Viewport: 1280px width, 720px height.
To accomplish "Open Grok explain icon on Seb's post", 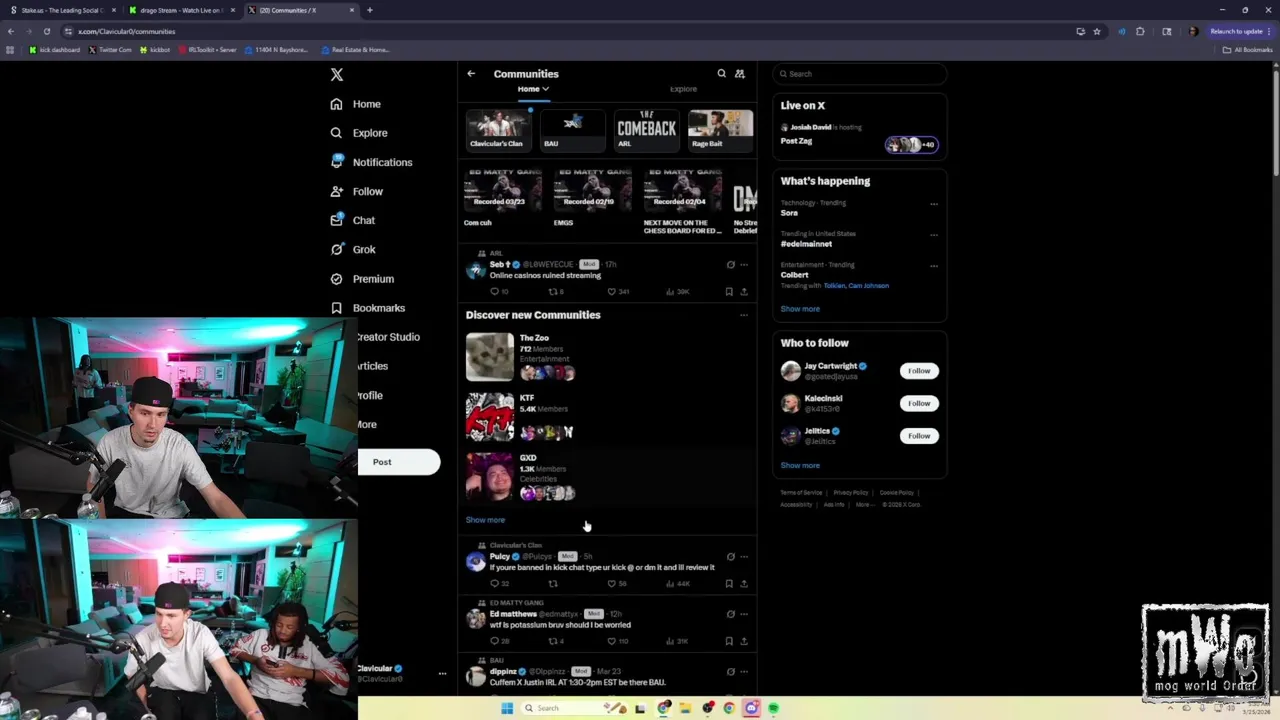I will pyautogui.click(x=730, y=265).
